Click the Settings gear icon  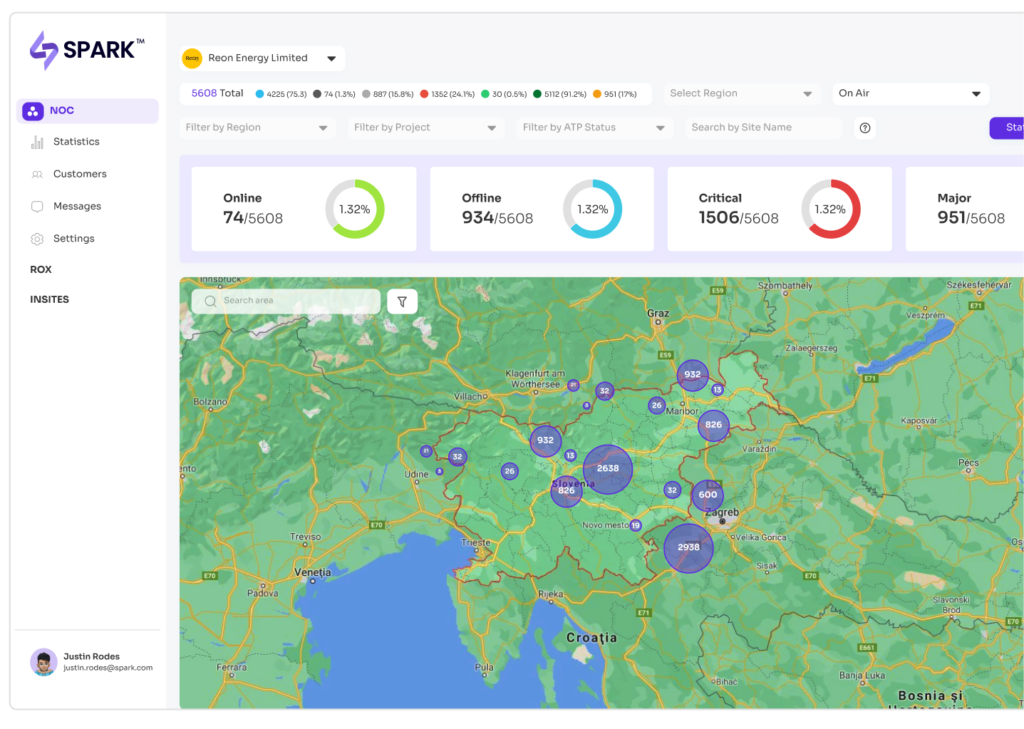click(x=37, y=239)
